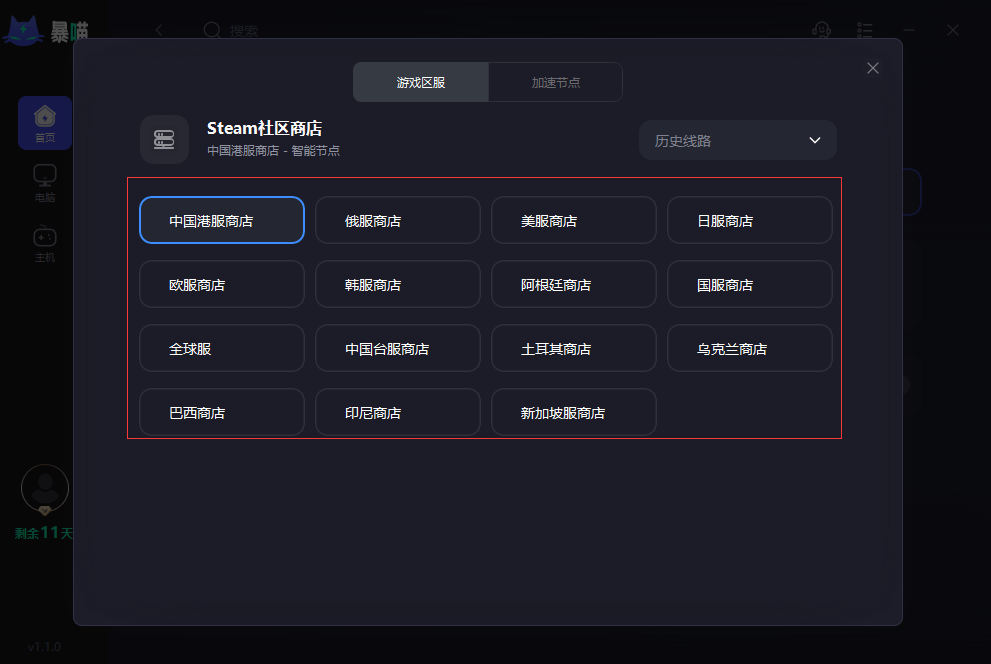Open the list menu icon in title bar
Screen dimensions: 991x664
pos(866,30)
